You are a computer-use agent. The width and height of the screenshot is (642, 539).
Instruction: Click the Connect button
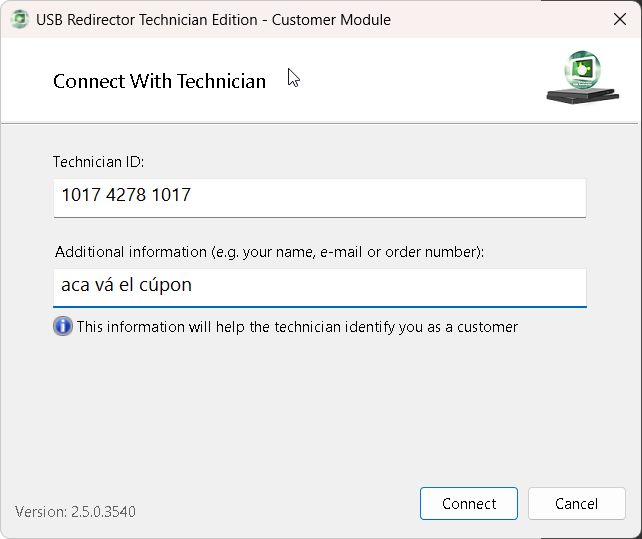click(x=468, y=503)
